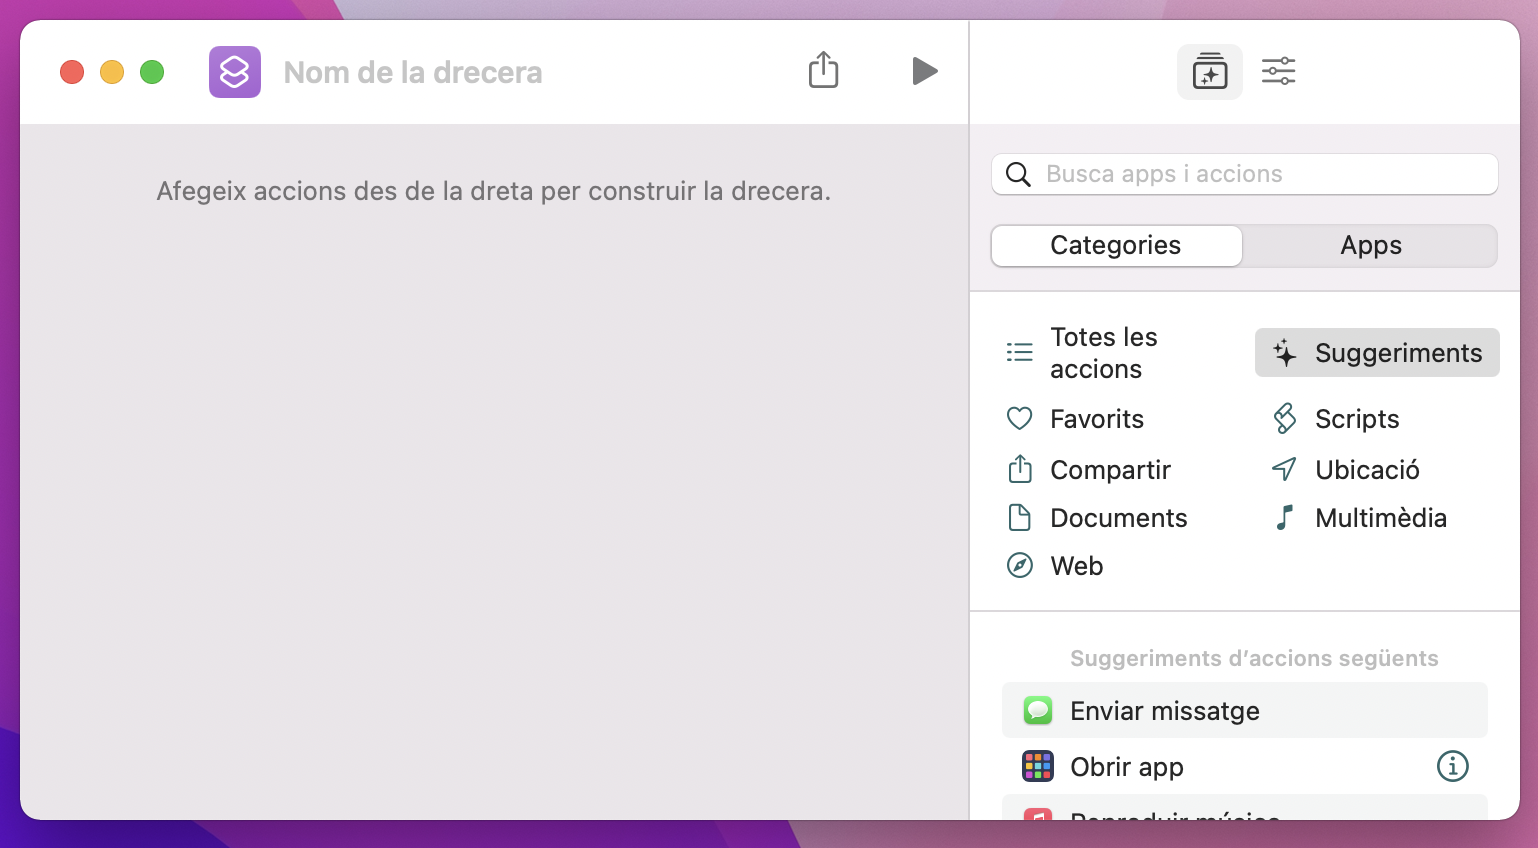Select the Compartir category
Image resolution: width=1538 pixels, height=848 pixels.
coord(1109,470)
